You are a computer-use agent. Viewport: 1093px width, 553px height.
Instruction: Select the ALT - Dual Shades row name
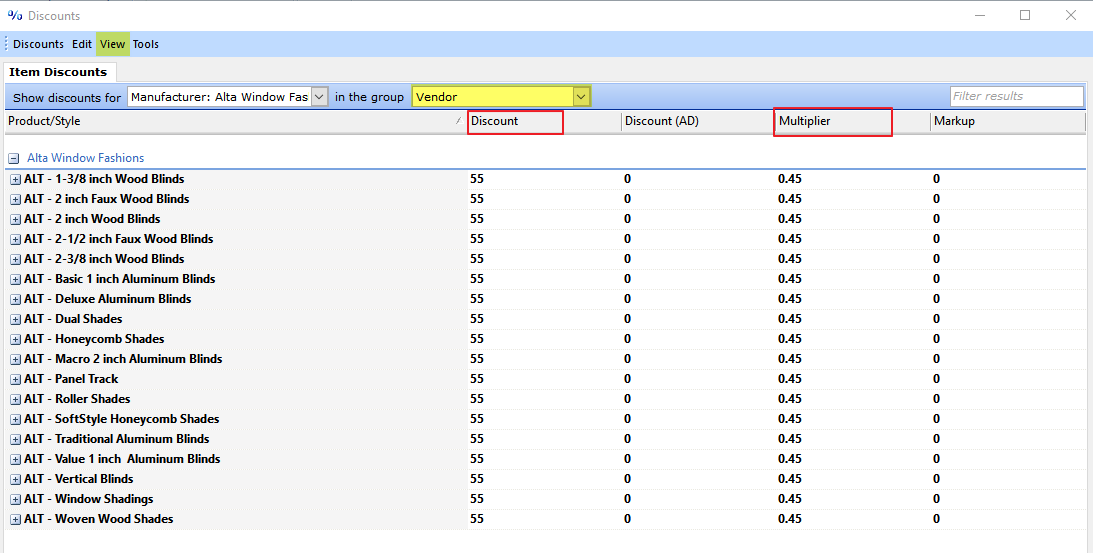[x=73, y=319]
